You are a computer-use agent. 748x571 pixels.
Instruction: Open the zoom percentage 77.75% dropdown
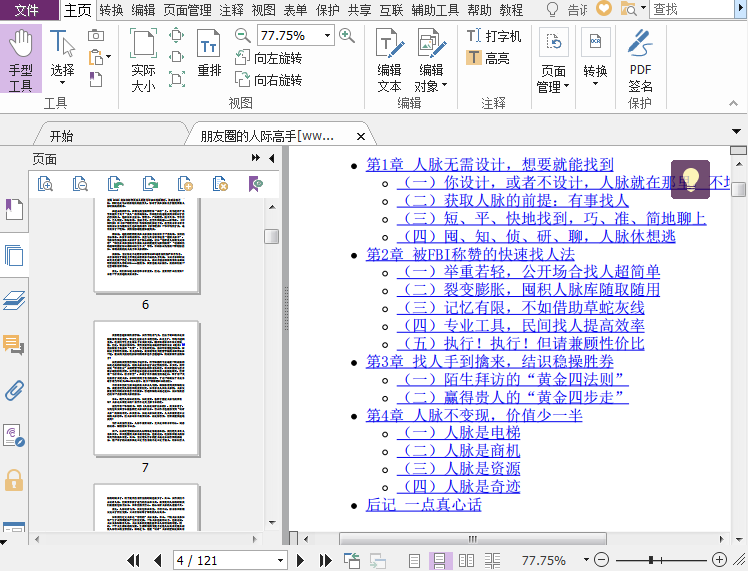click(x=327, y=35)
